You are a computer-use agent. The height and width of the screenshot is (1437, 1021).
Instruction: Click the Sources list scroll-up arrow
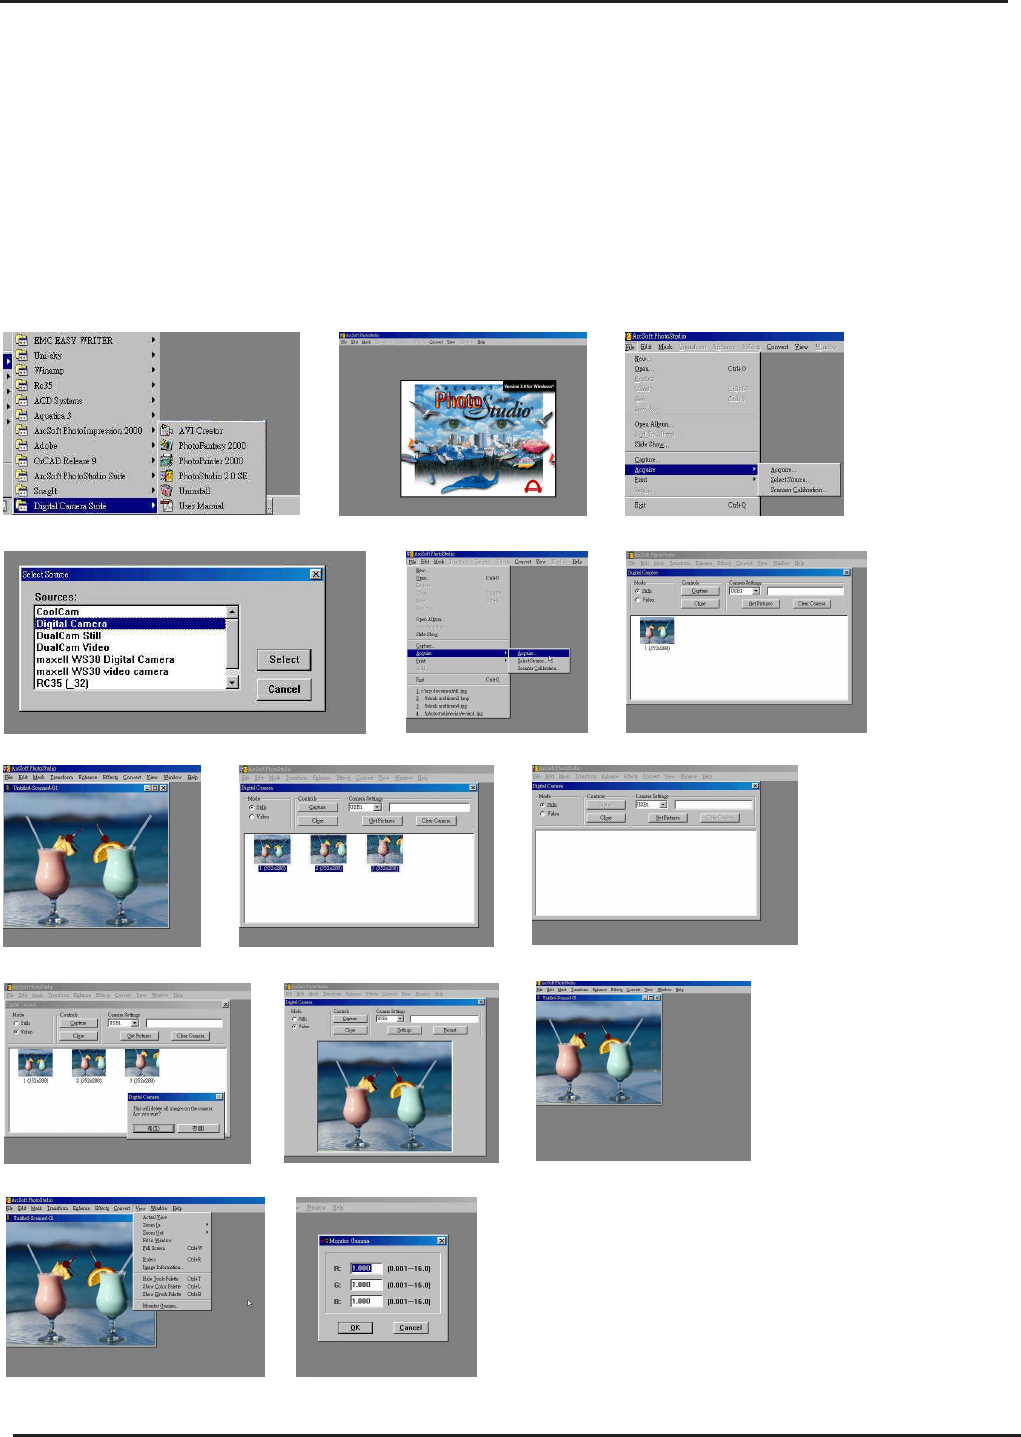coord(232,612)
